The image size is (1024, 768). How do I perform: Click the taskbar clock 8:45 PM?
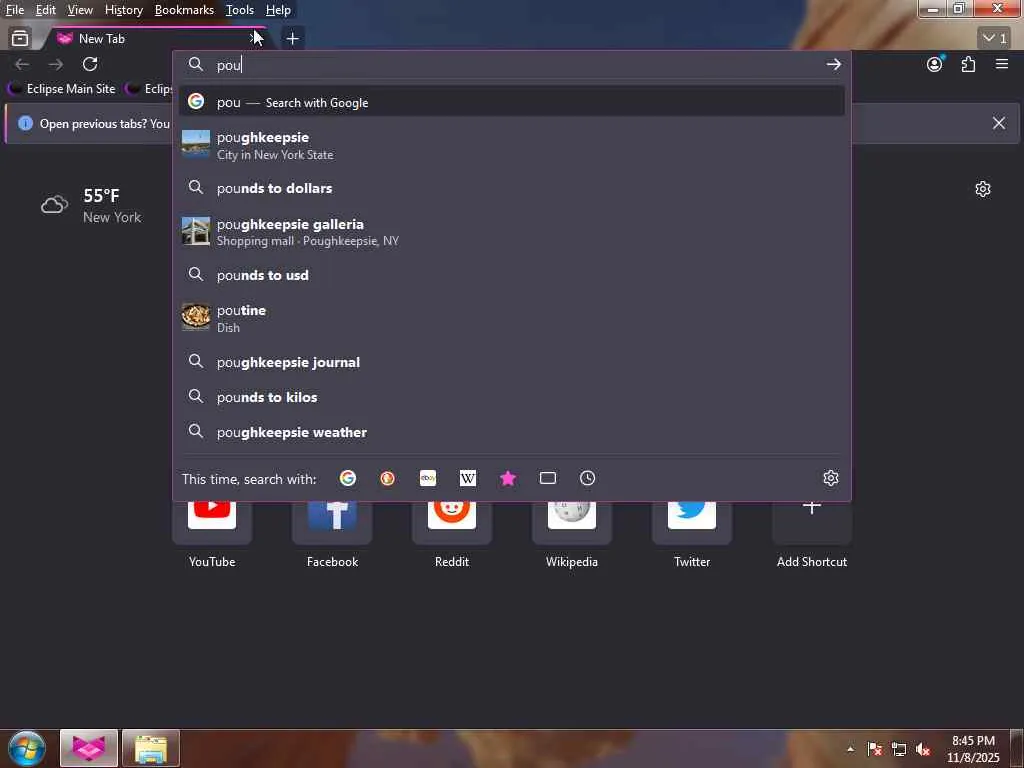pyautogui.click(x=973, y=749)
